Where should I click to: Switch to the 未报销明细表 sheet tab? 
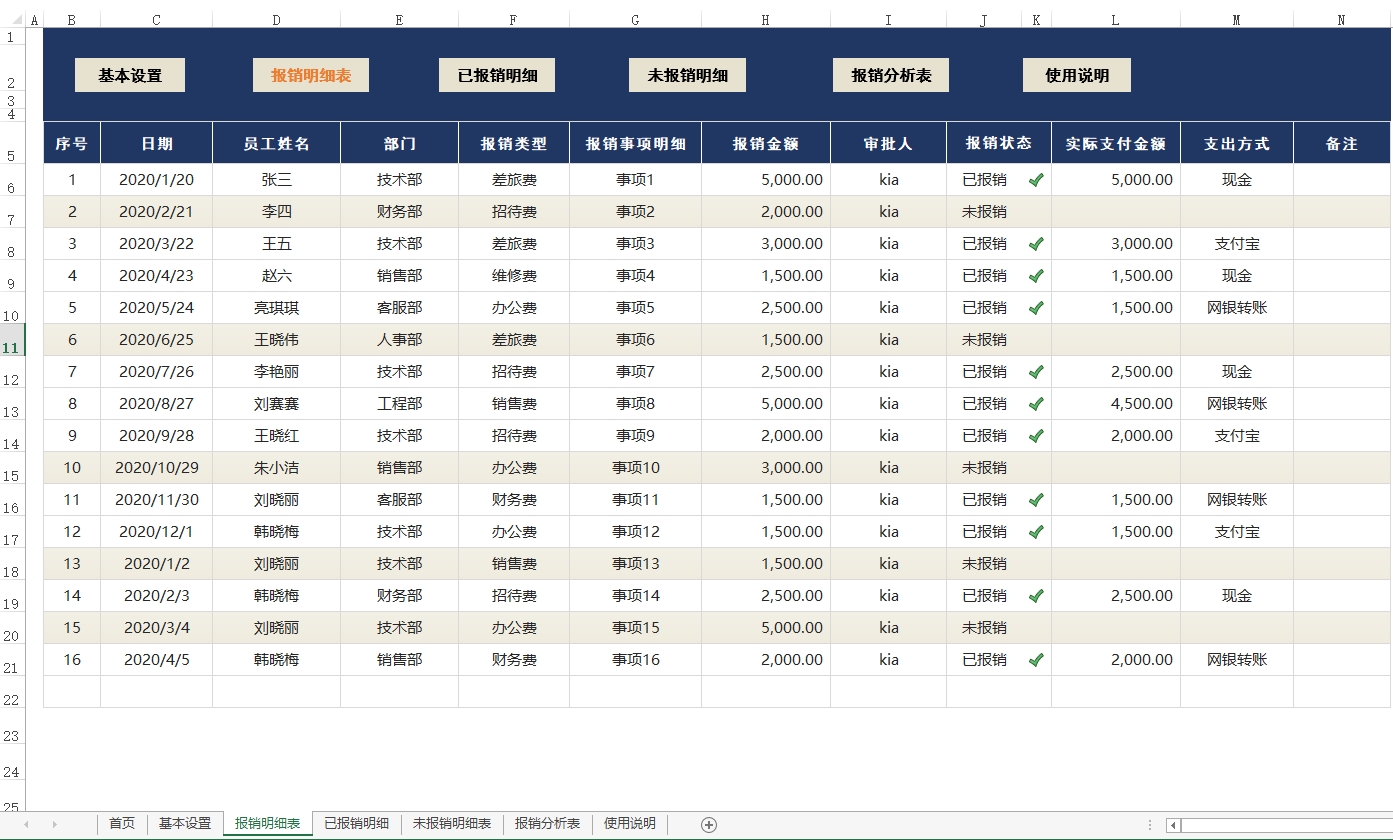coord(452,824)
